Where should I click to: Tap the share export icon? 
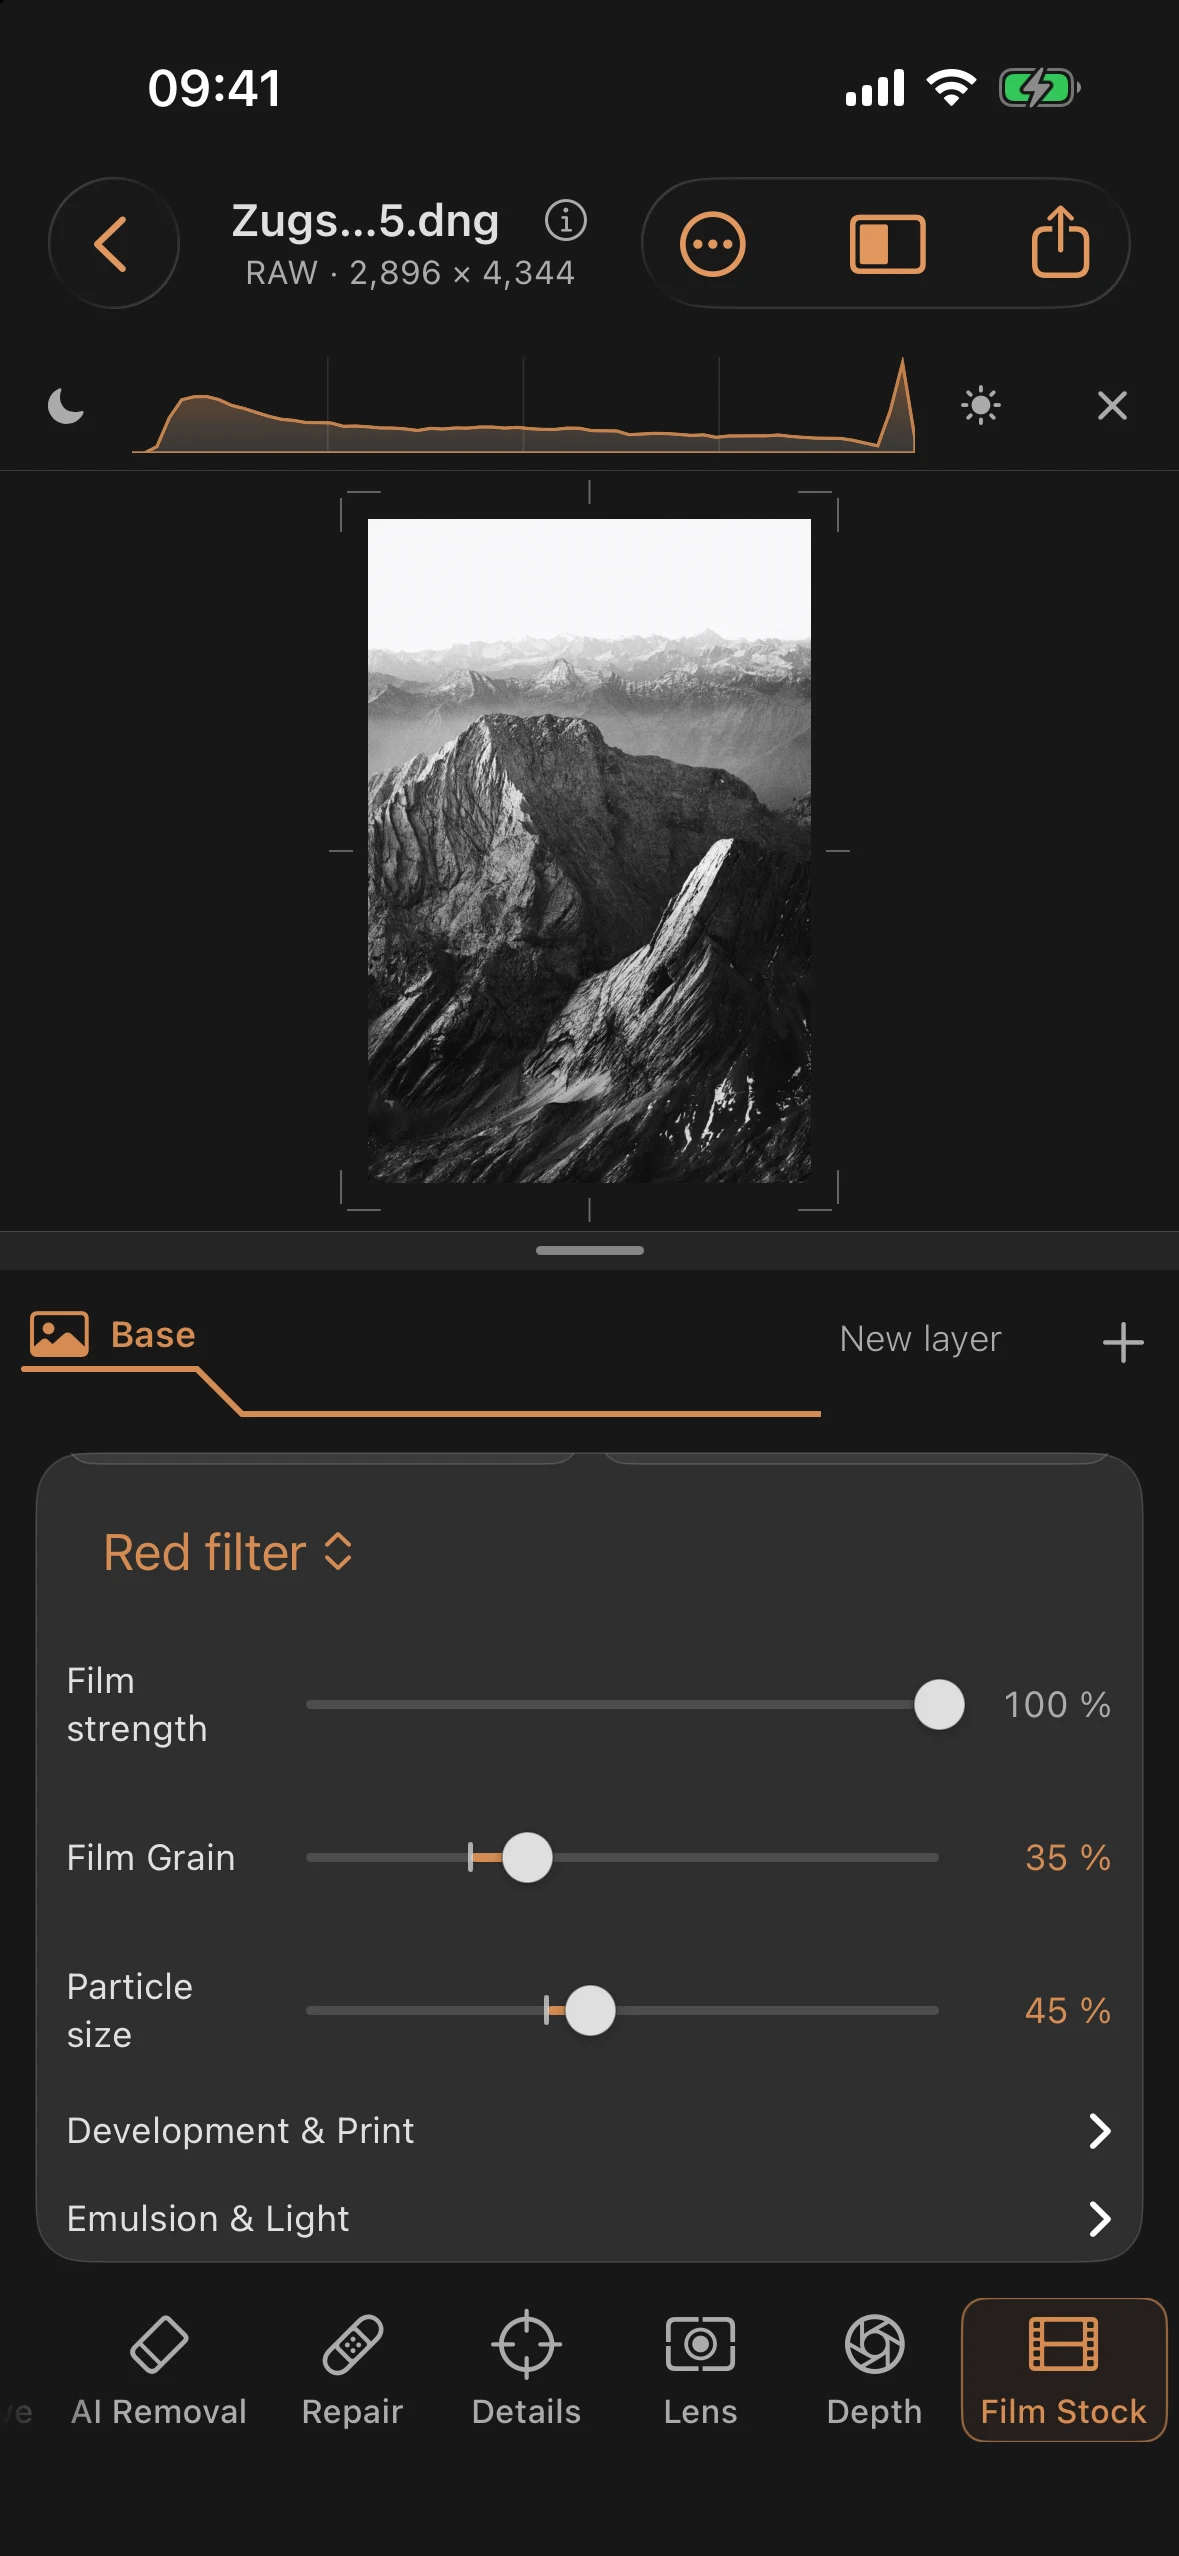click(1060, 241)
